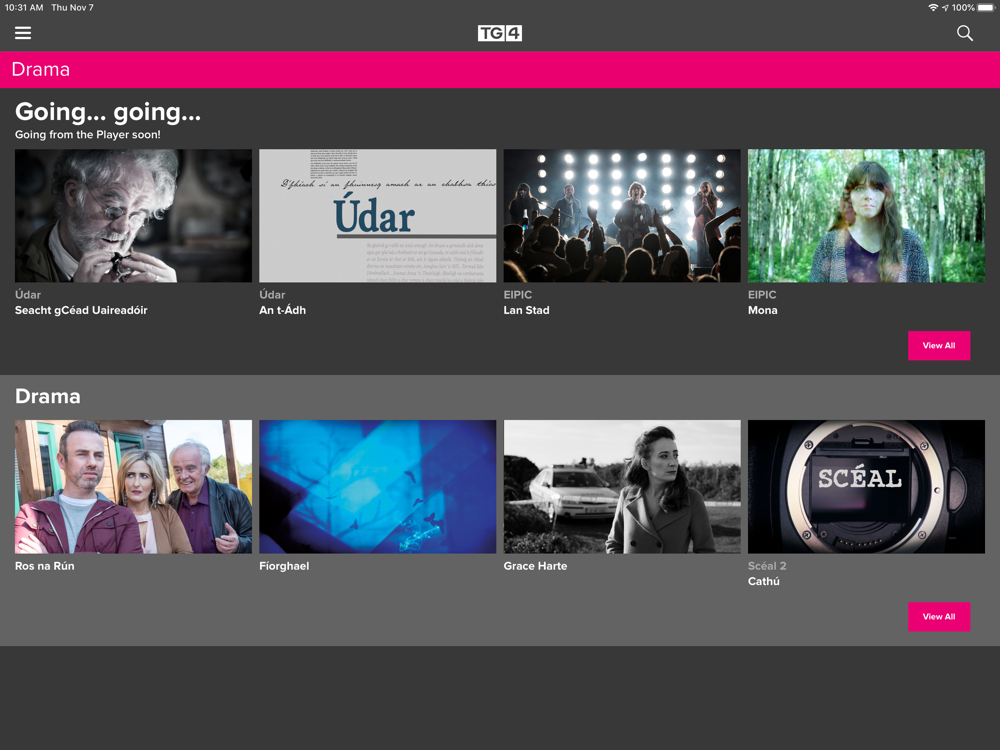Open the Grace Harte thumbnail
This screenshot has width=1000, height=750.
point(622,487)
